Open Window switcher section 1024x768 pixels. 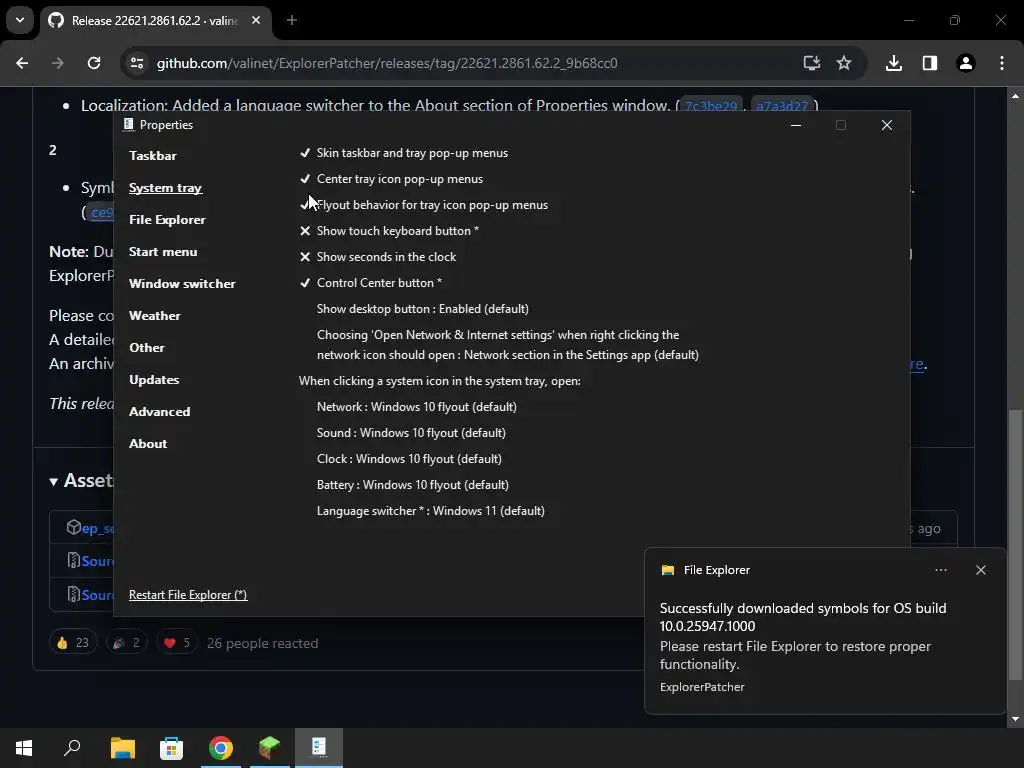coord(182,283)
